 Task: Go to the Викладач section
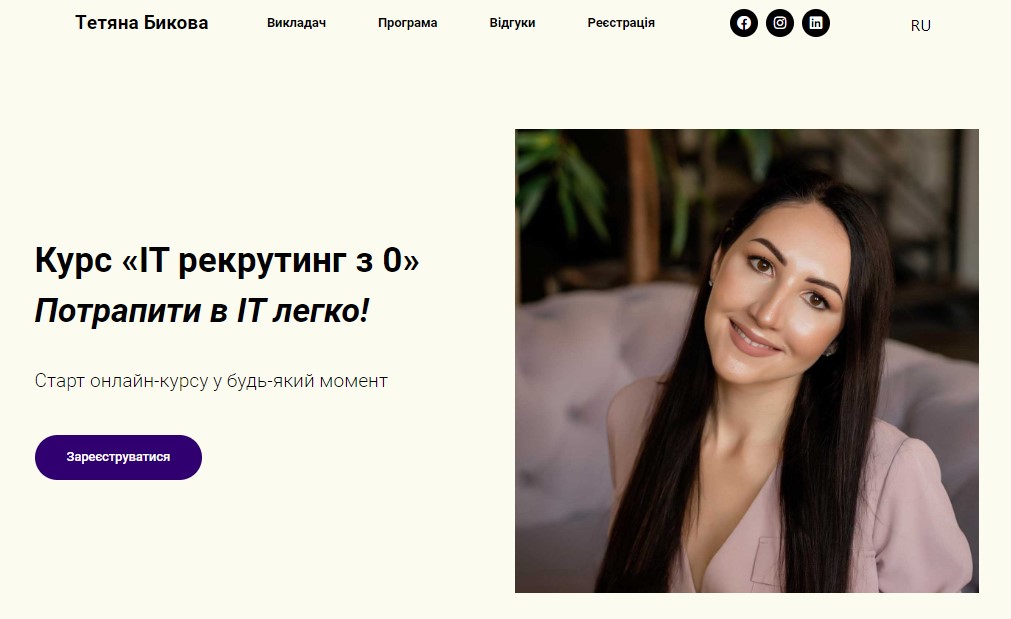pyautogui.click(x=297, y=23)
